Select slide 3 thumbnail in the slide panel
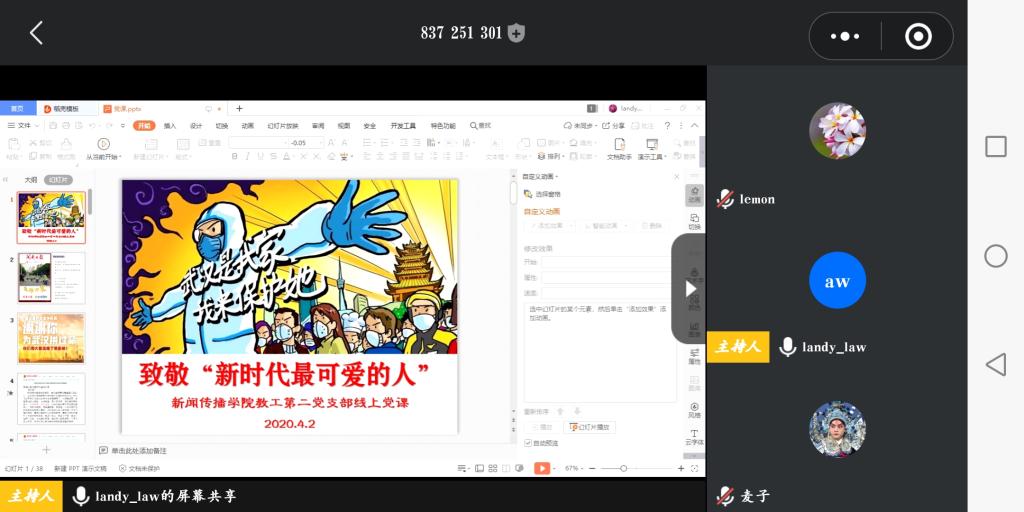Image resolution: width=1024 pixels, height=512 pixels. coord(51,338)
